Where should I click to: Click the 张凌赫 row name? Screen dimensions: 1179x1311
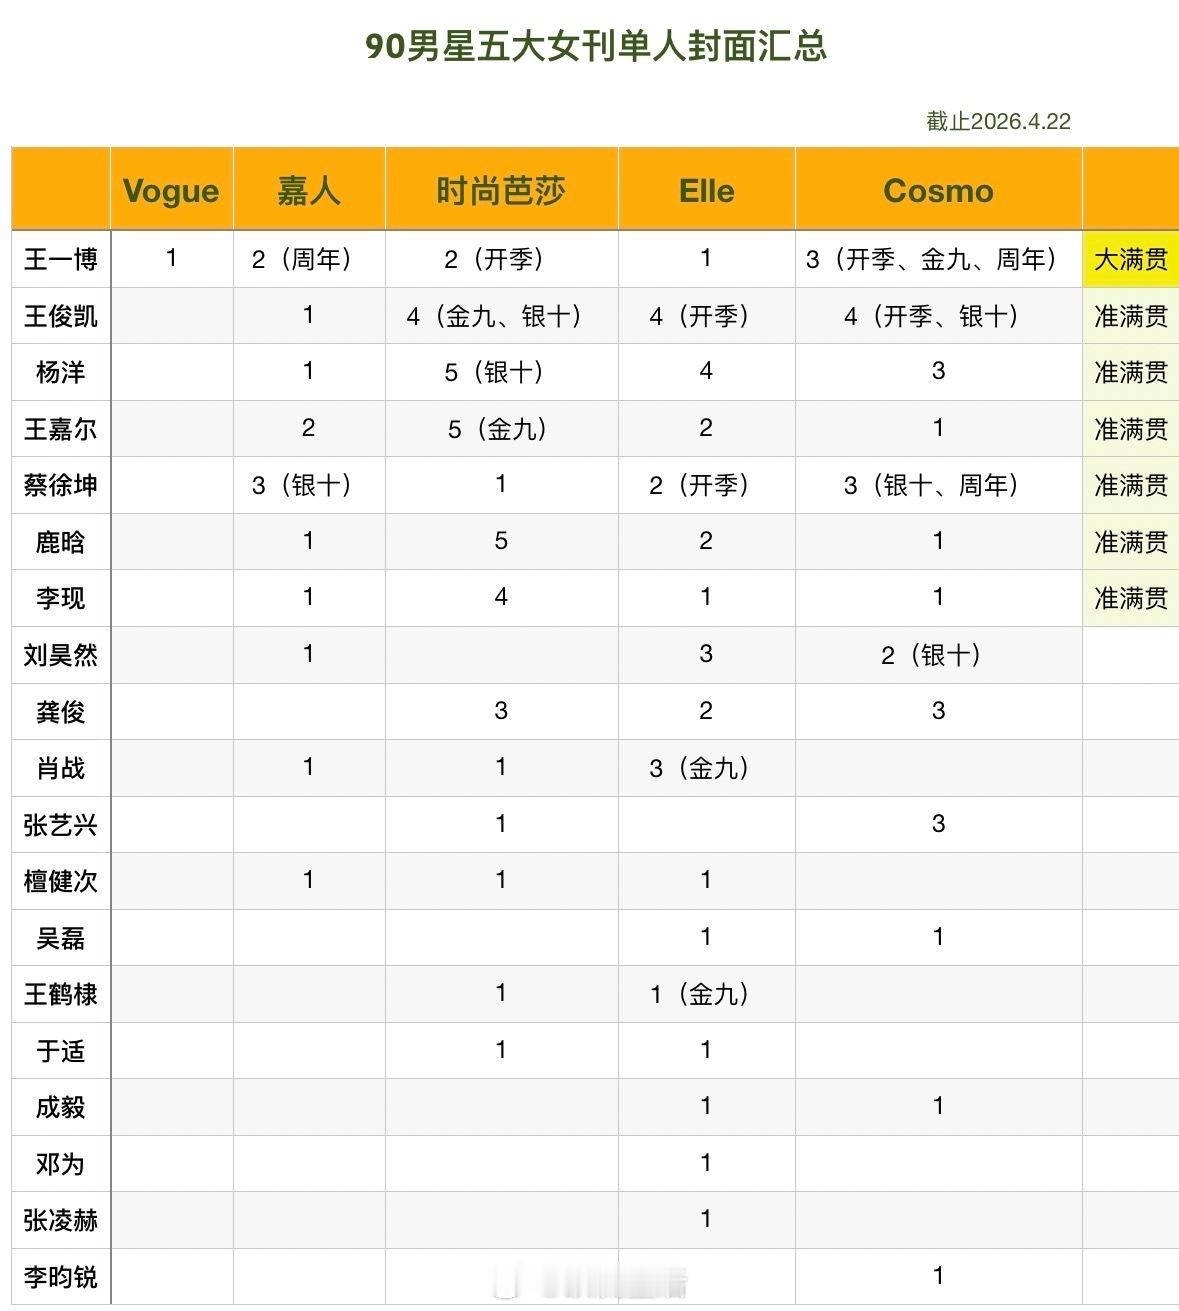[61, 1220]
